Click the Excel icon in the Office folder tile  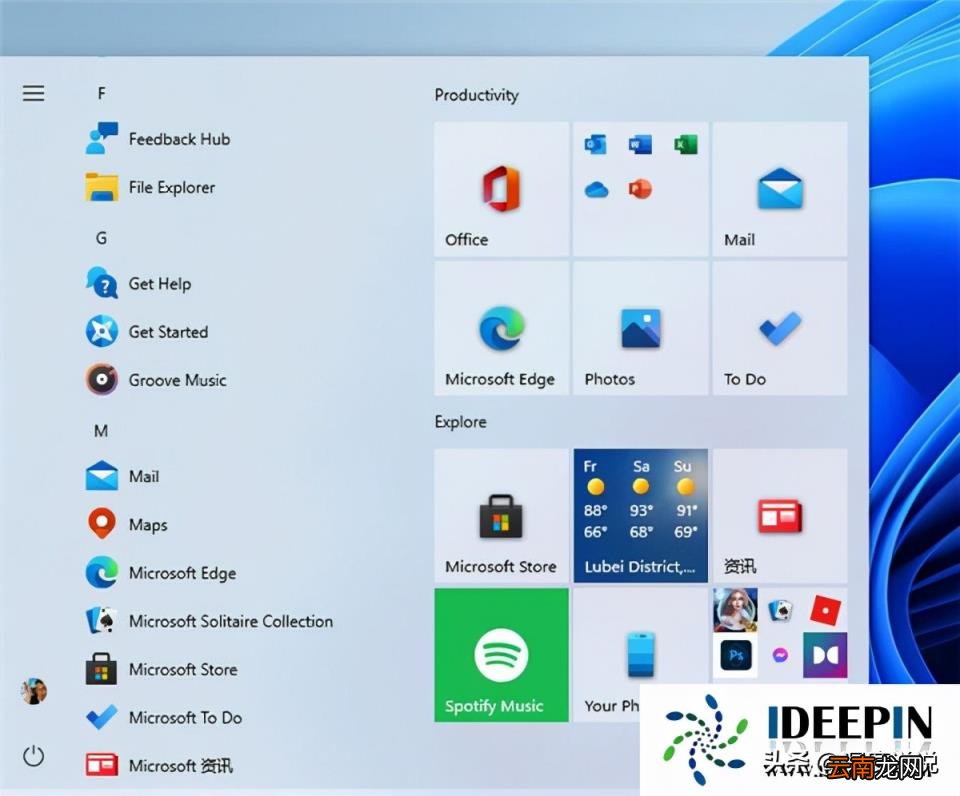686,145
